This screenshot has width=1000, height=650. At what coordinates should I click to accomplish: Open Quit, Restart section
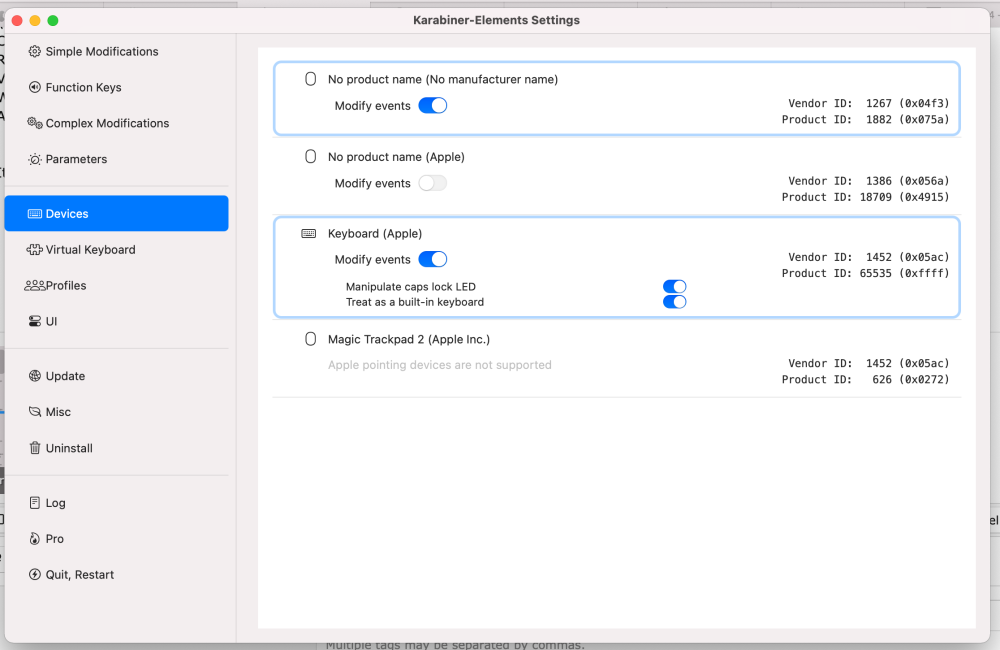tap(116, 575)
